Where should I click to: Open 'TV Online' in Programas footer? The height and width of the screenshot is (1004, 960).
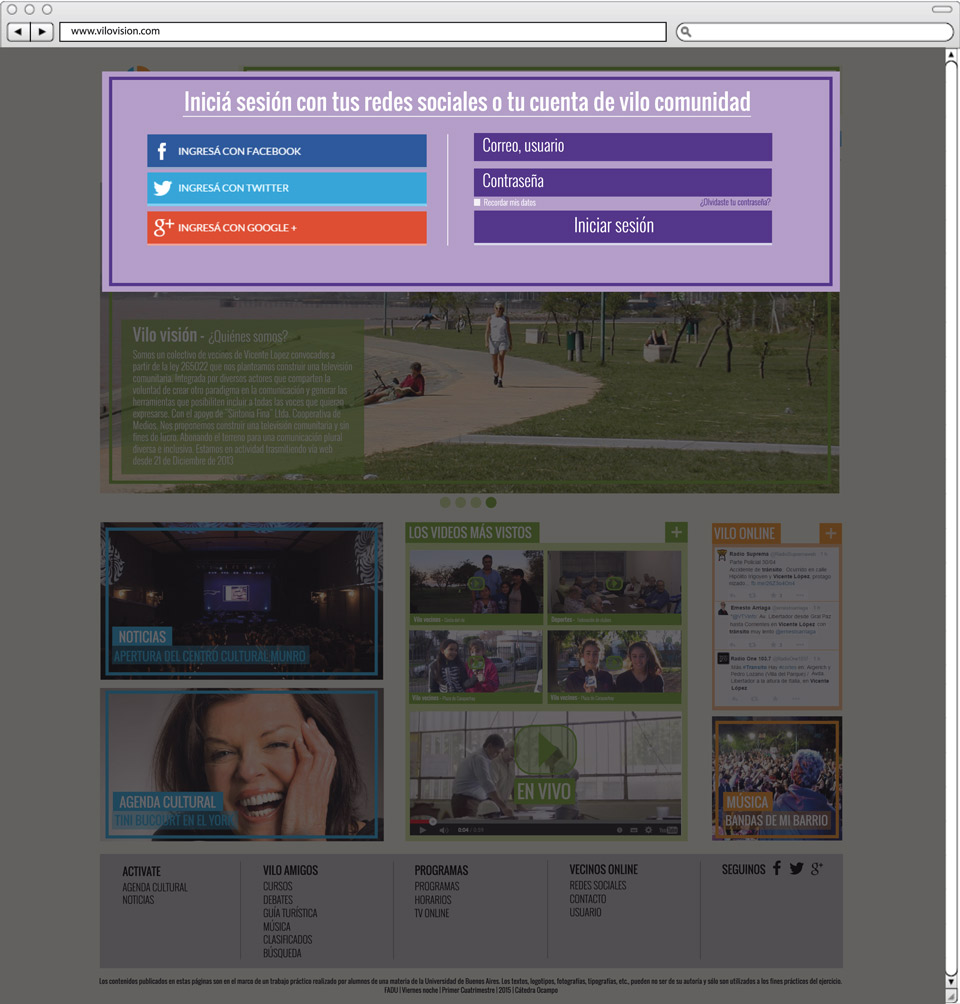tap(431, 913)
